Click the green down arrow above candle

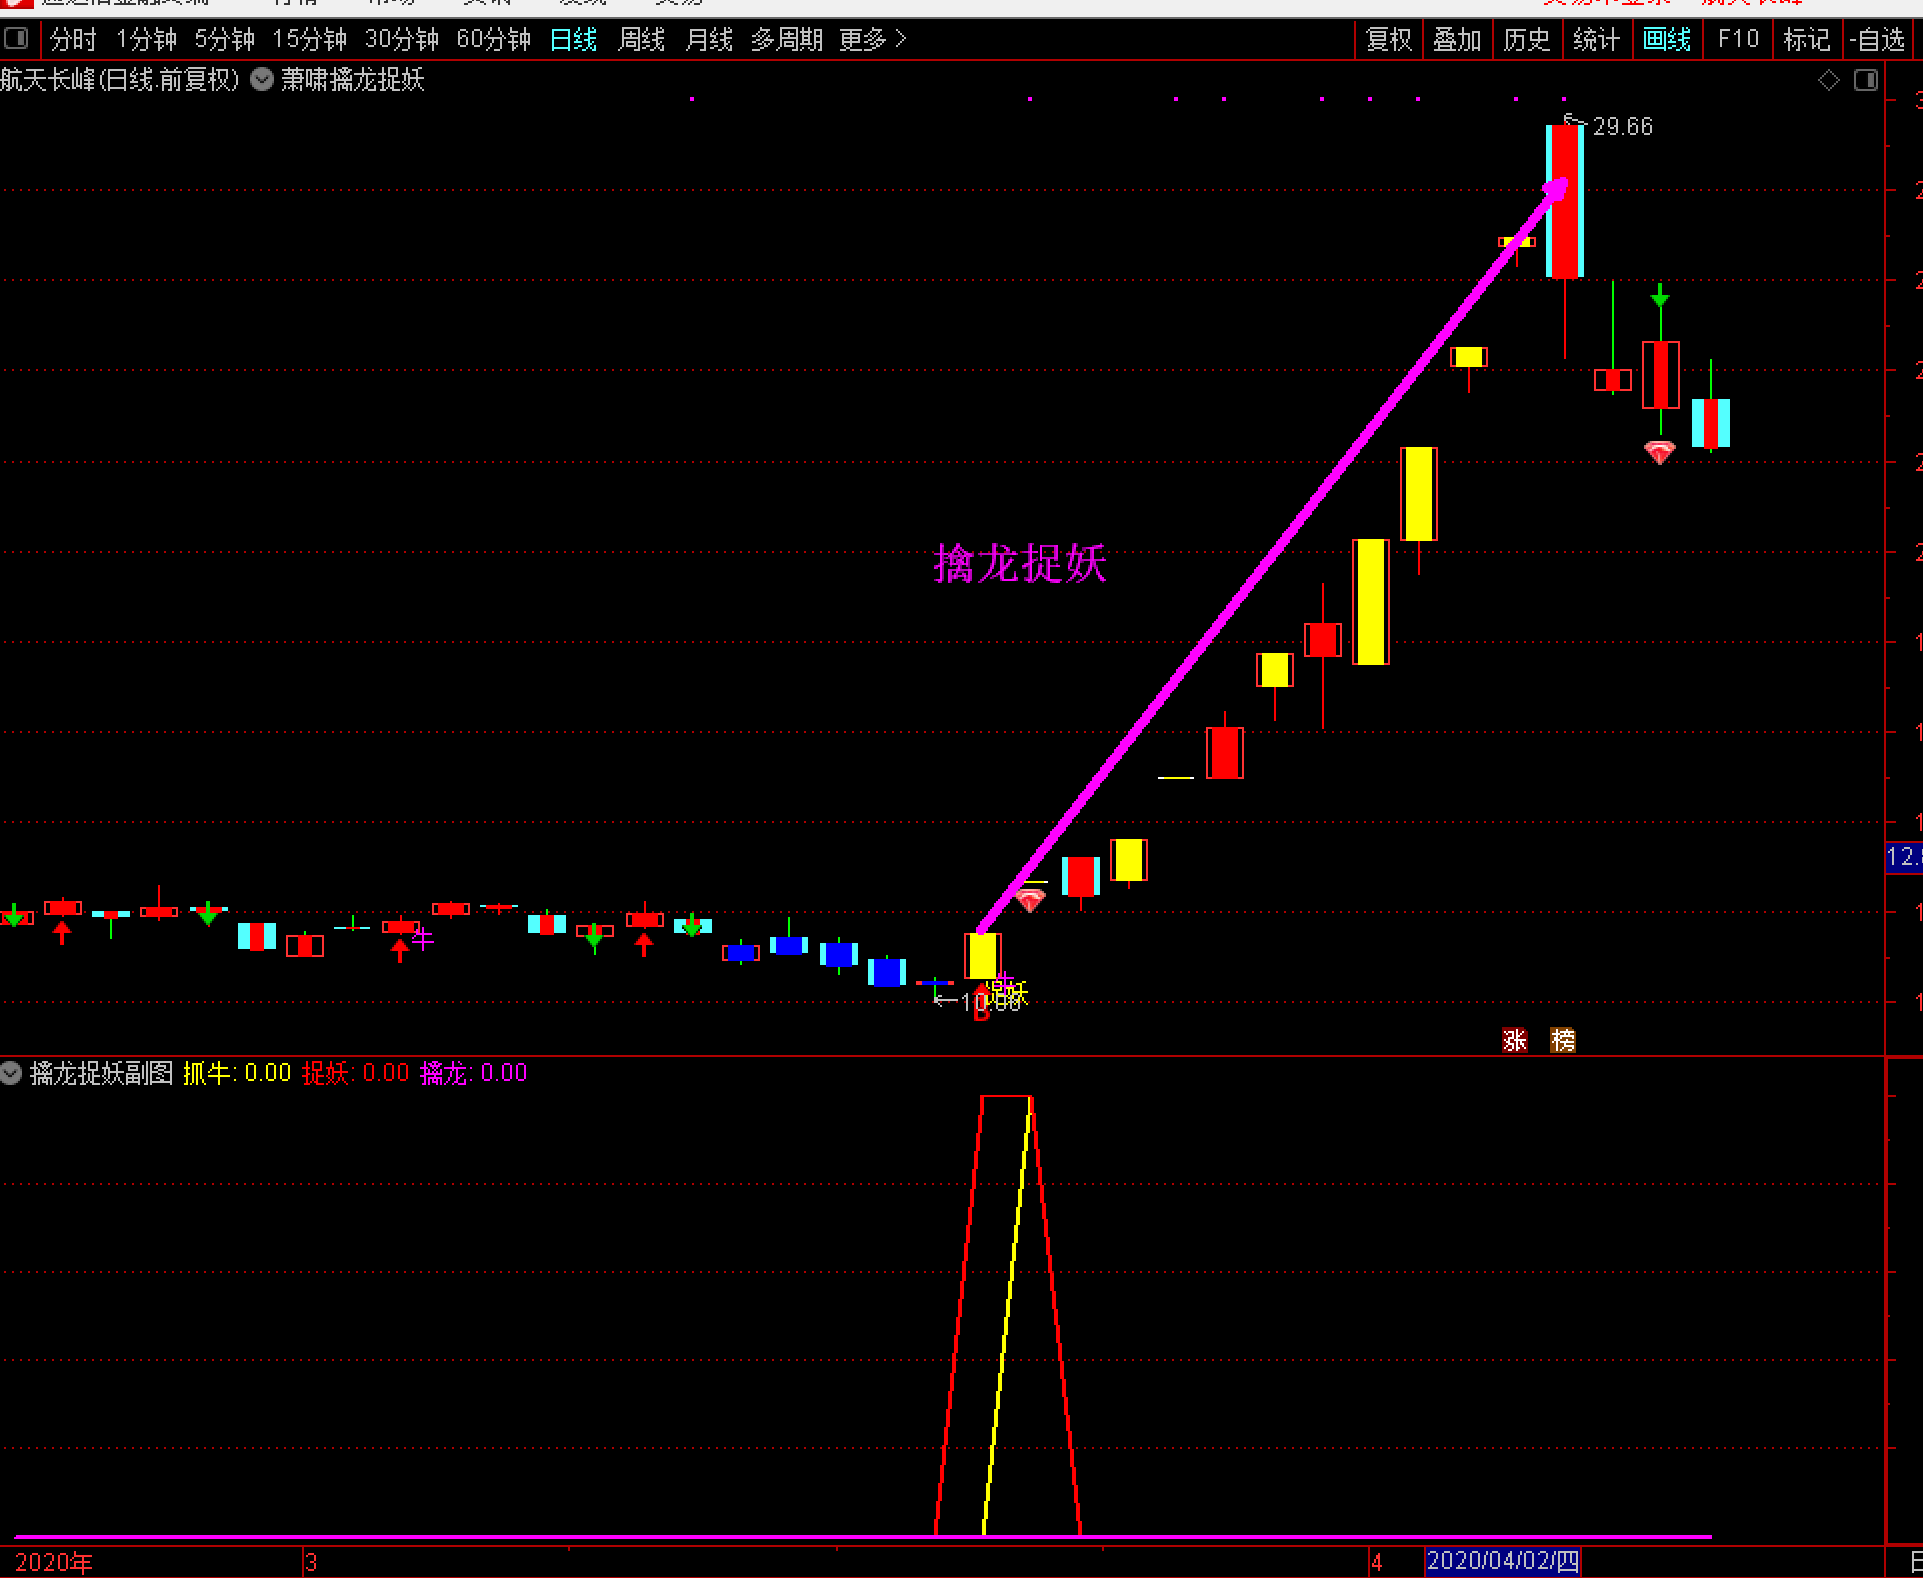1660,297
